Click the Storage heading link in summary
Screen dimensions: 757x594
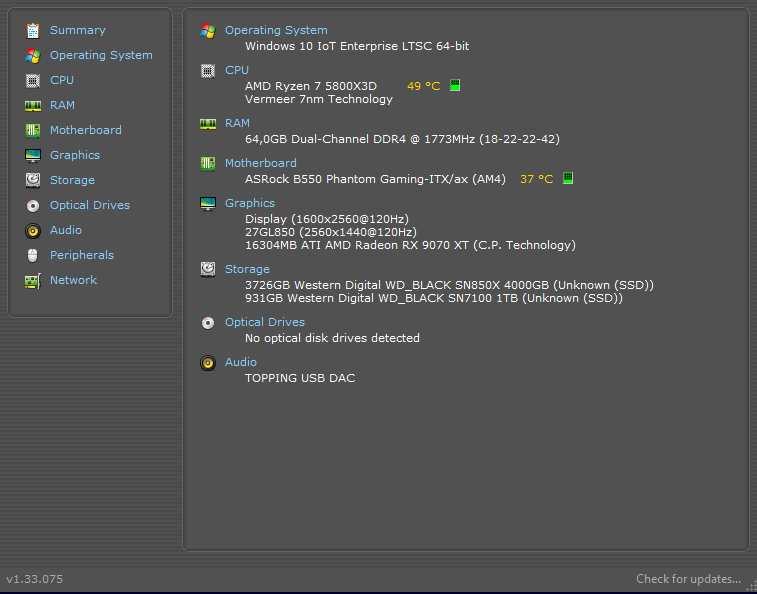[247, 269]
